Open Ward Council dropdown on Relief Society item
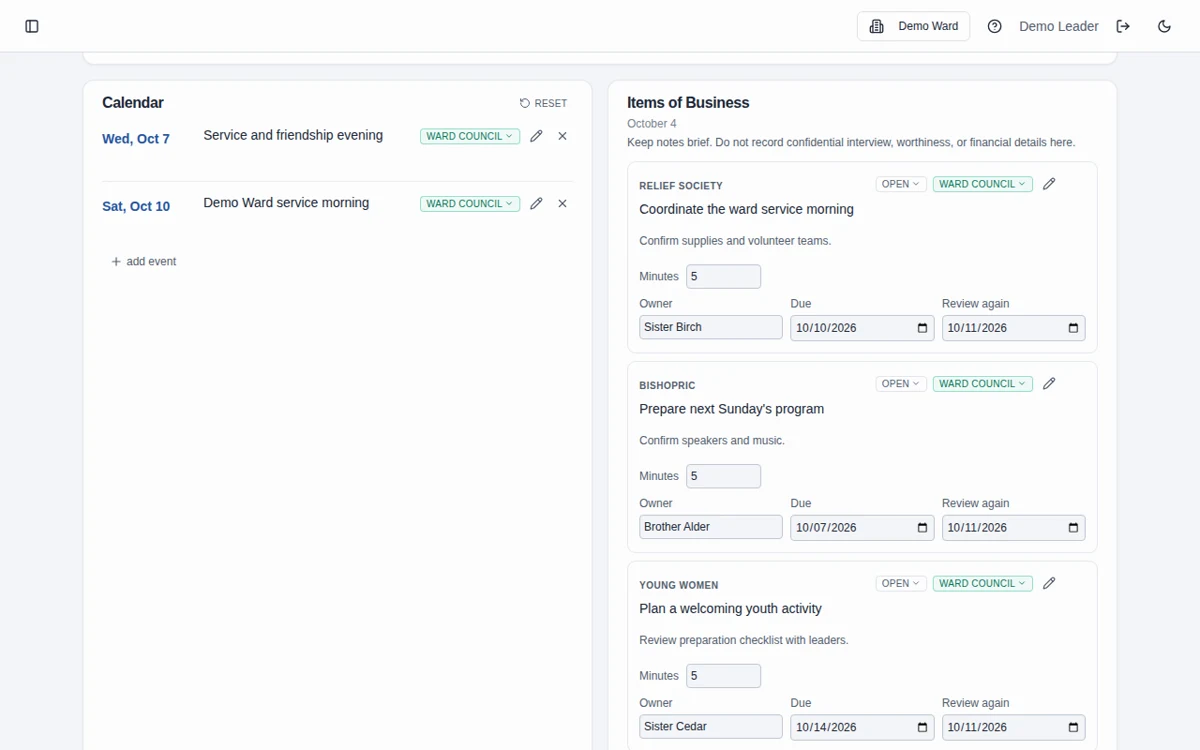Image resolution: width=1200 pixels, height=750 pixels. tap(983, 184)
